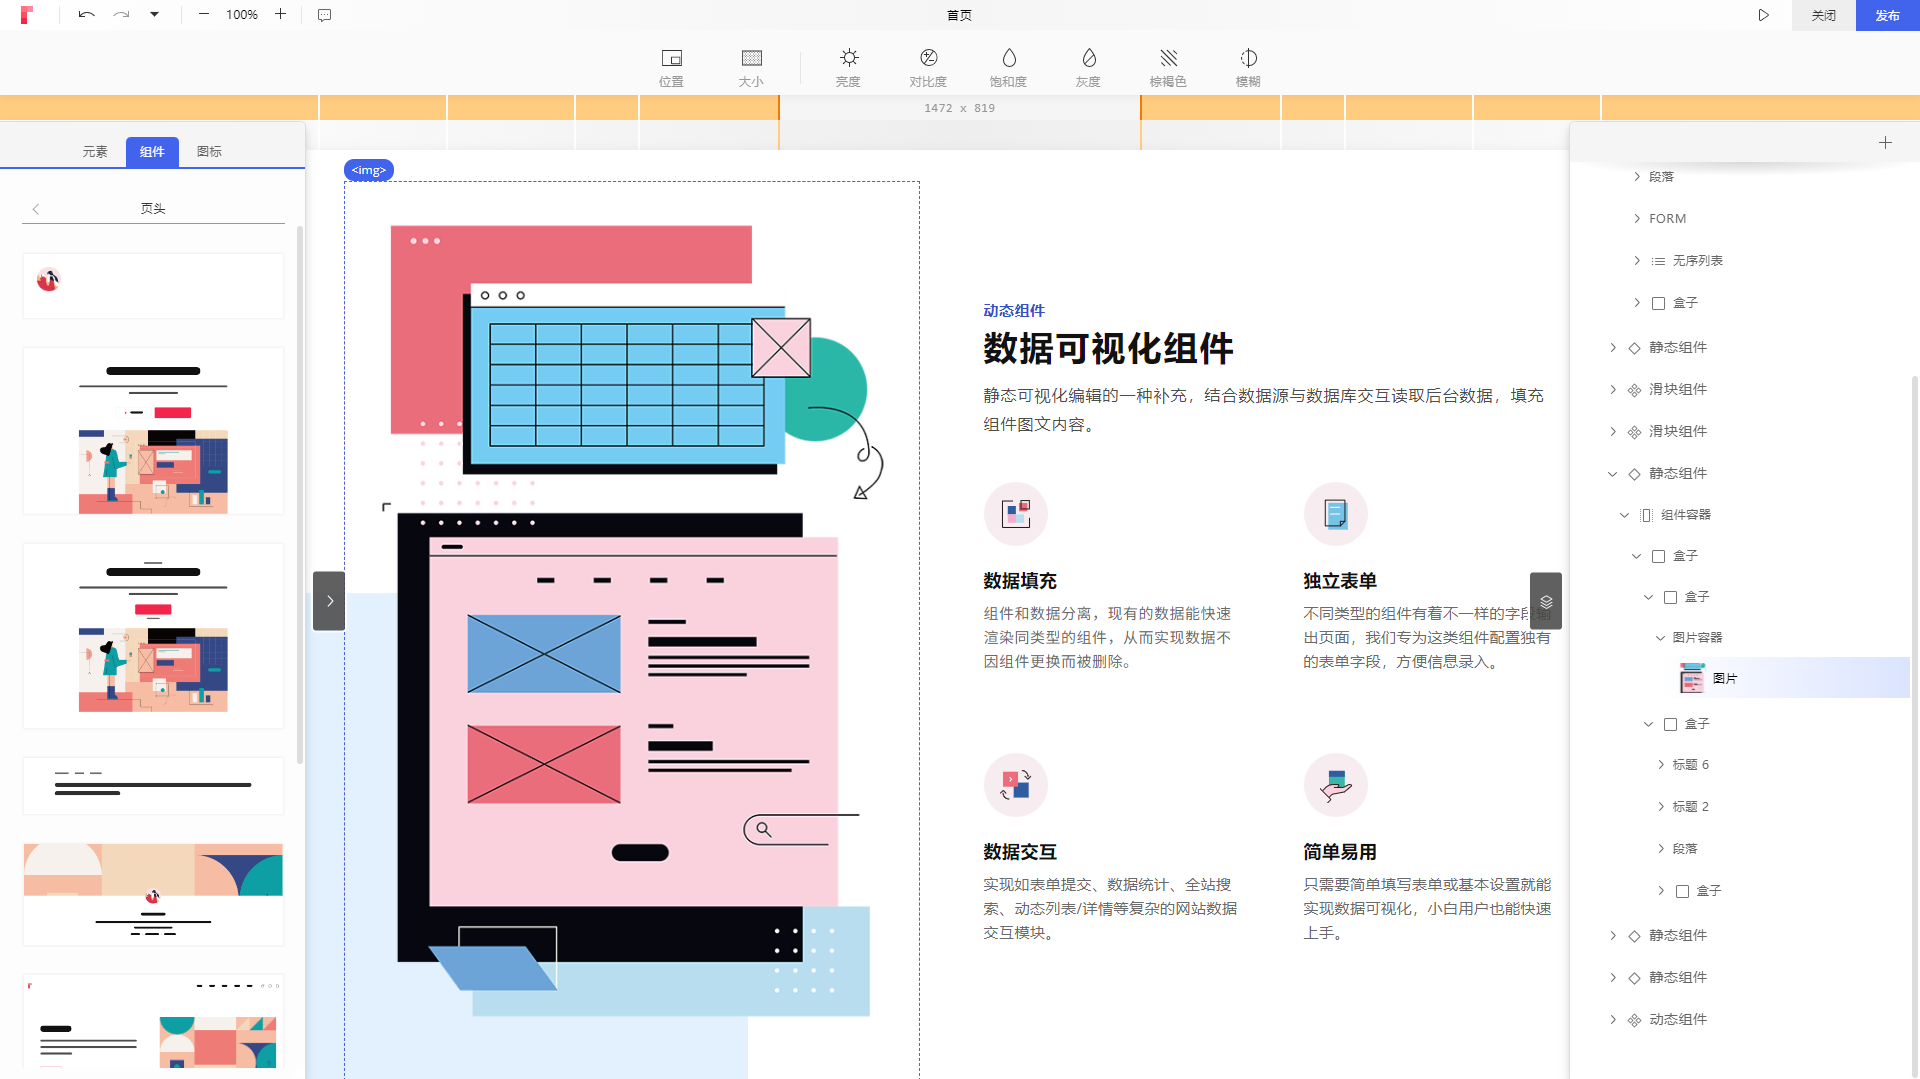1920x1079 pixels.
Task: Switch to the 组件 tab
Action: pyautogui.click(x=152, y=152)
